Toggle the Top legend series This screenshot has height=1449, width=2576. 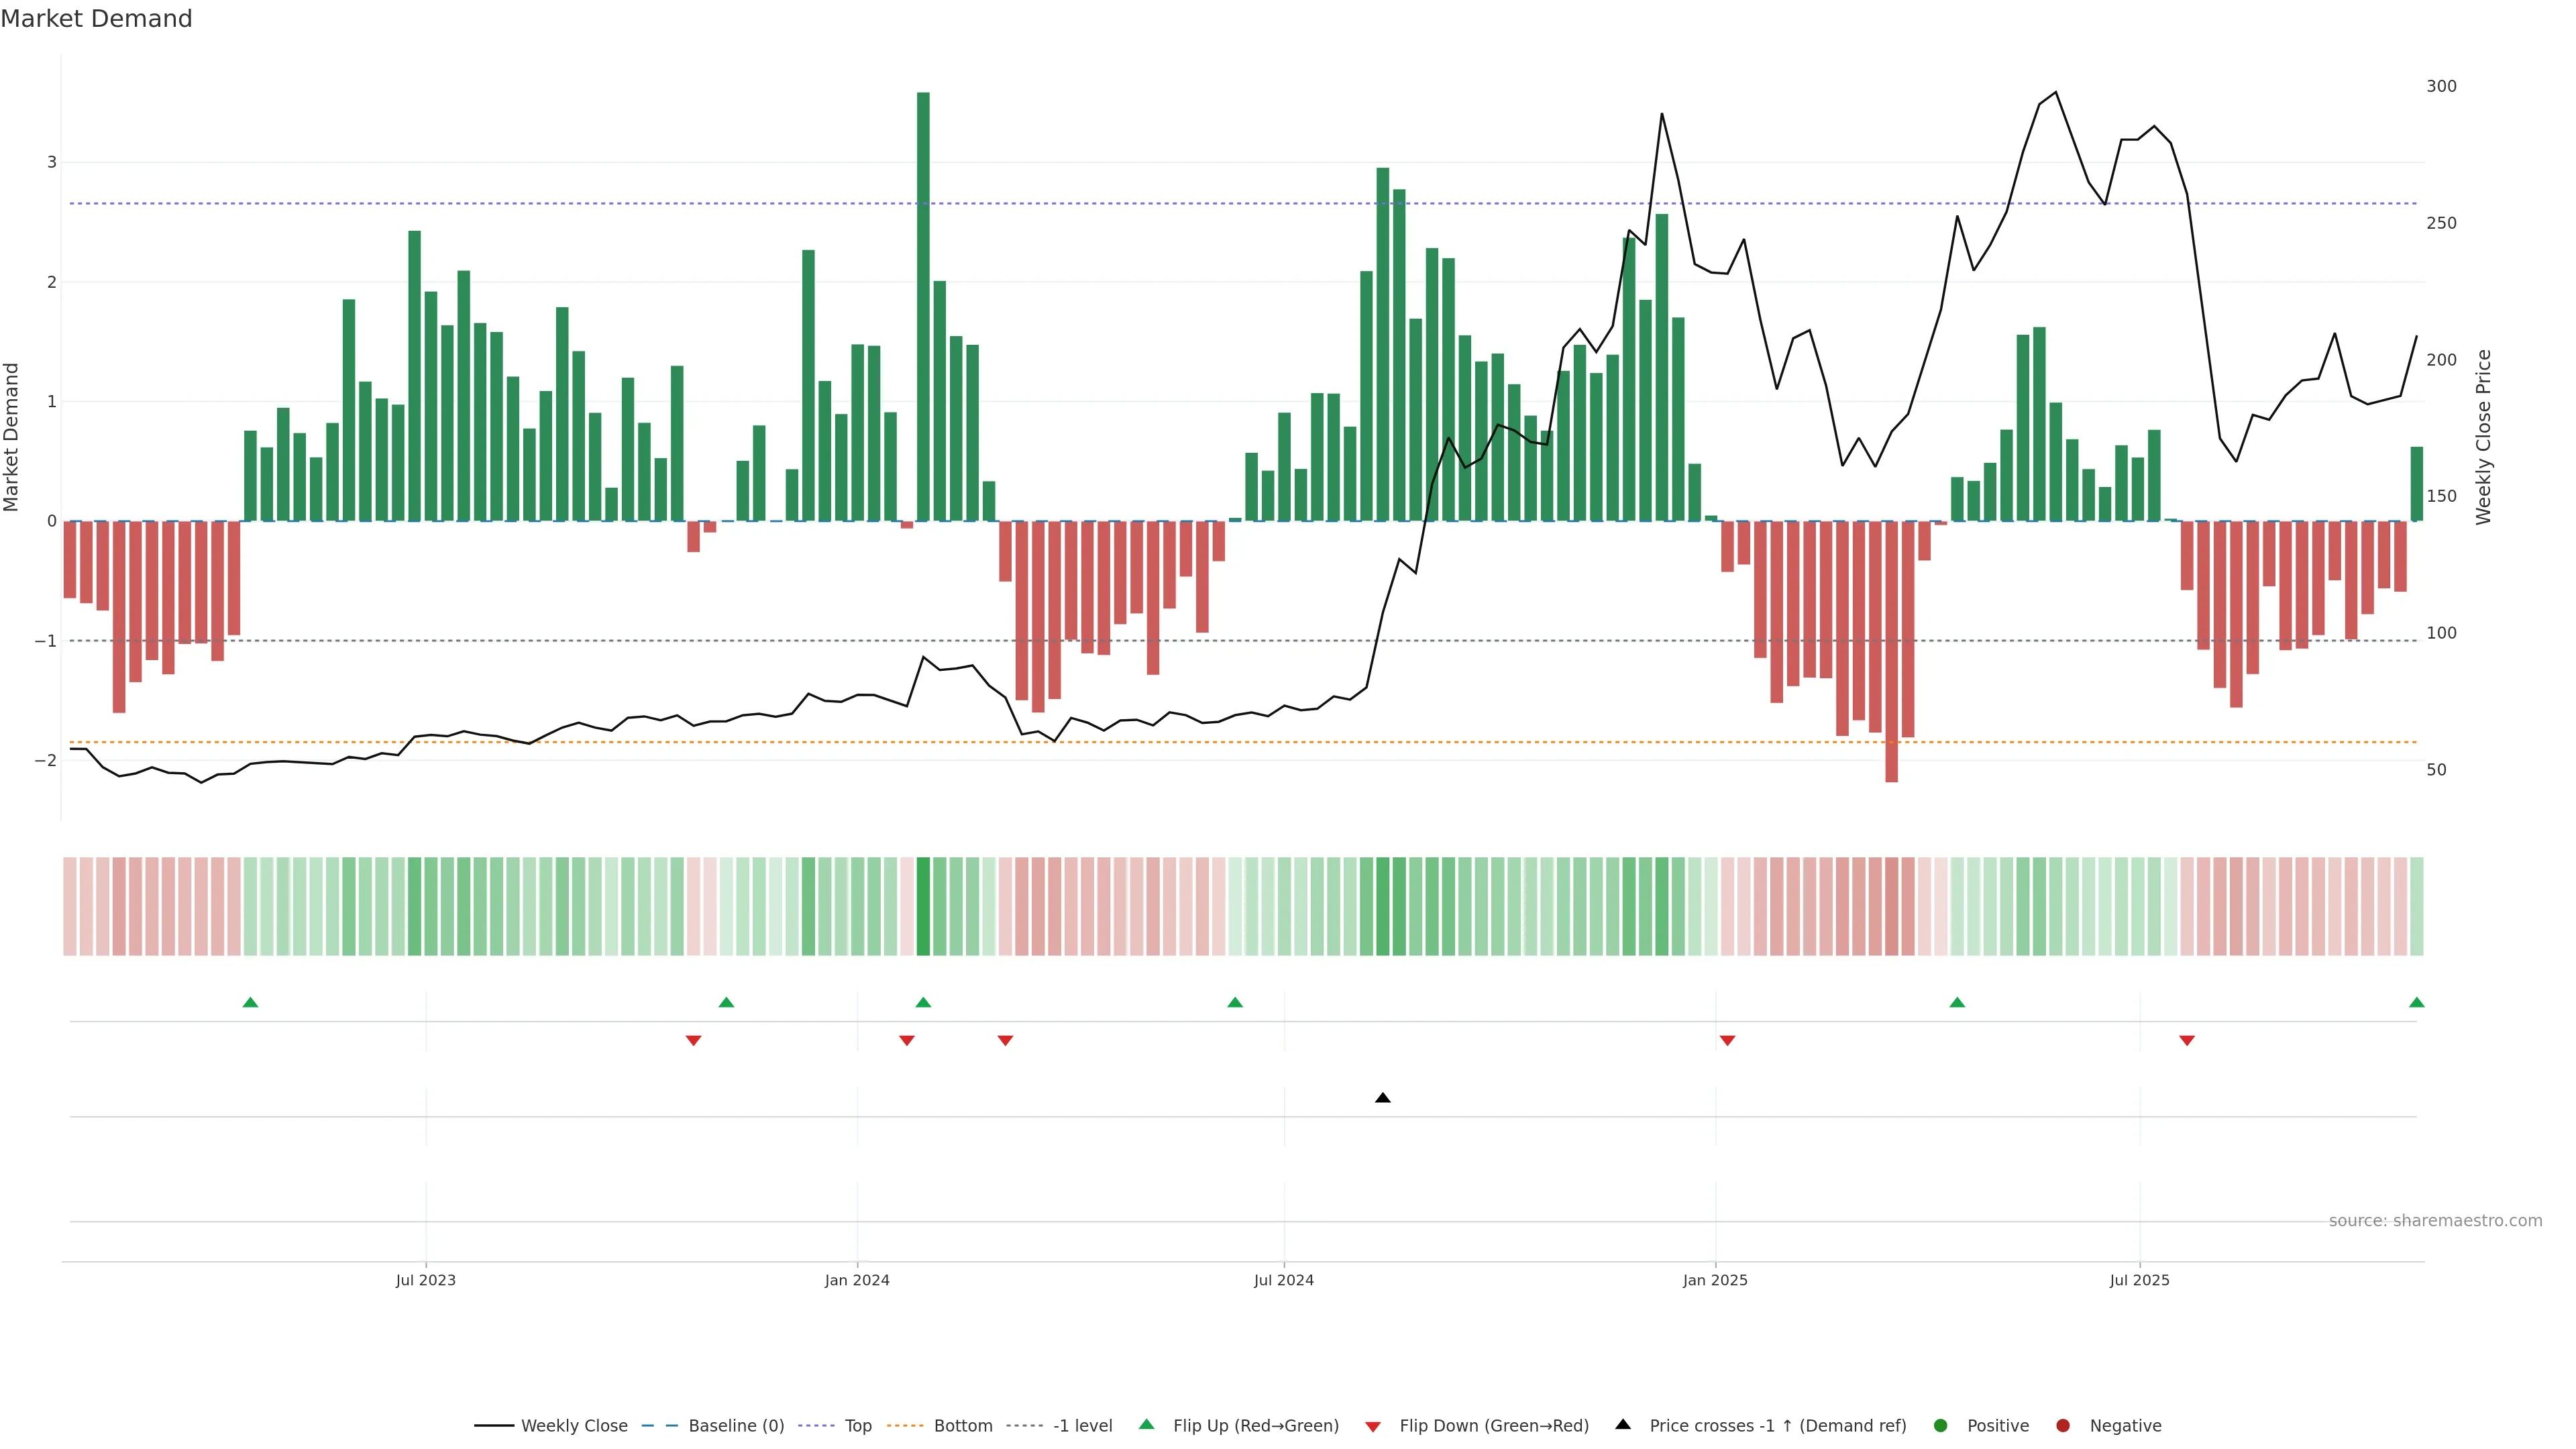[x=857, y=1426]
